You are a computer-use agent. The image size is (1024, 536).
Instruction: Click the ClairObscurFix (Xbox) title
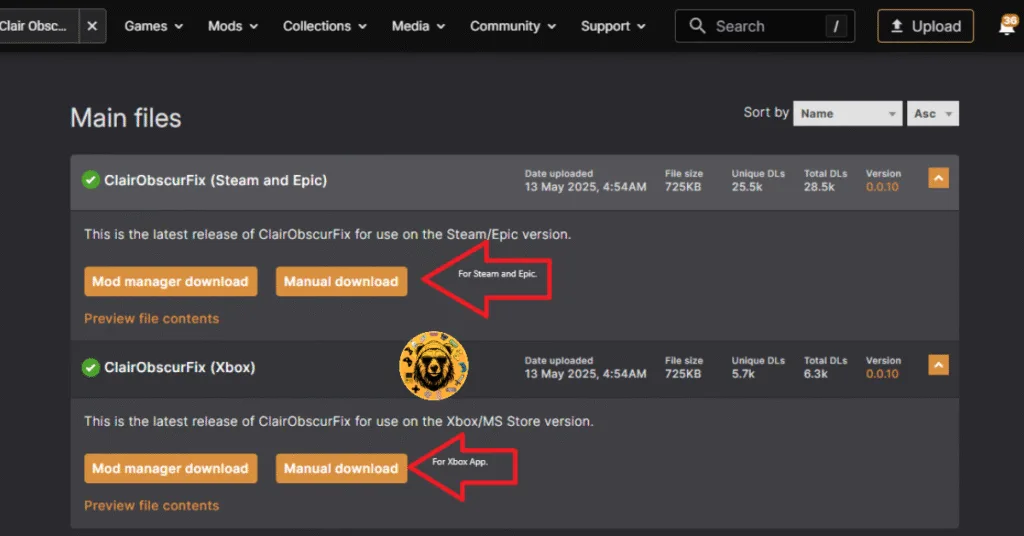click(180, 367)
